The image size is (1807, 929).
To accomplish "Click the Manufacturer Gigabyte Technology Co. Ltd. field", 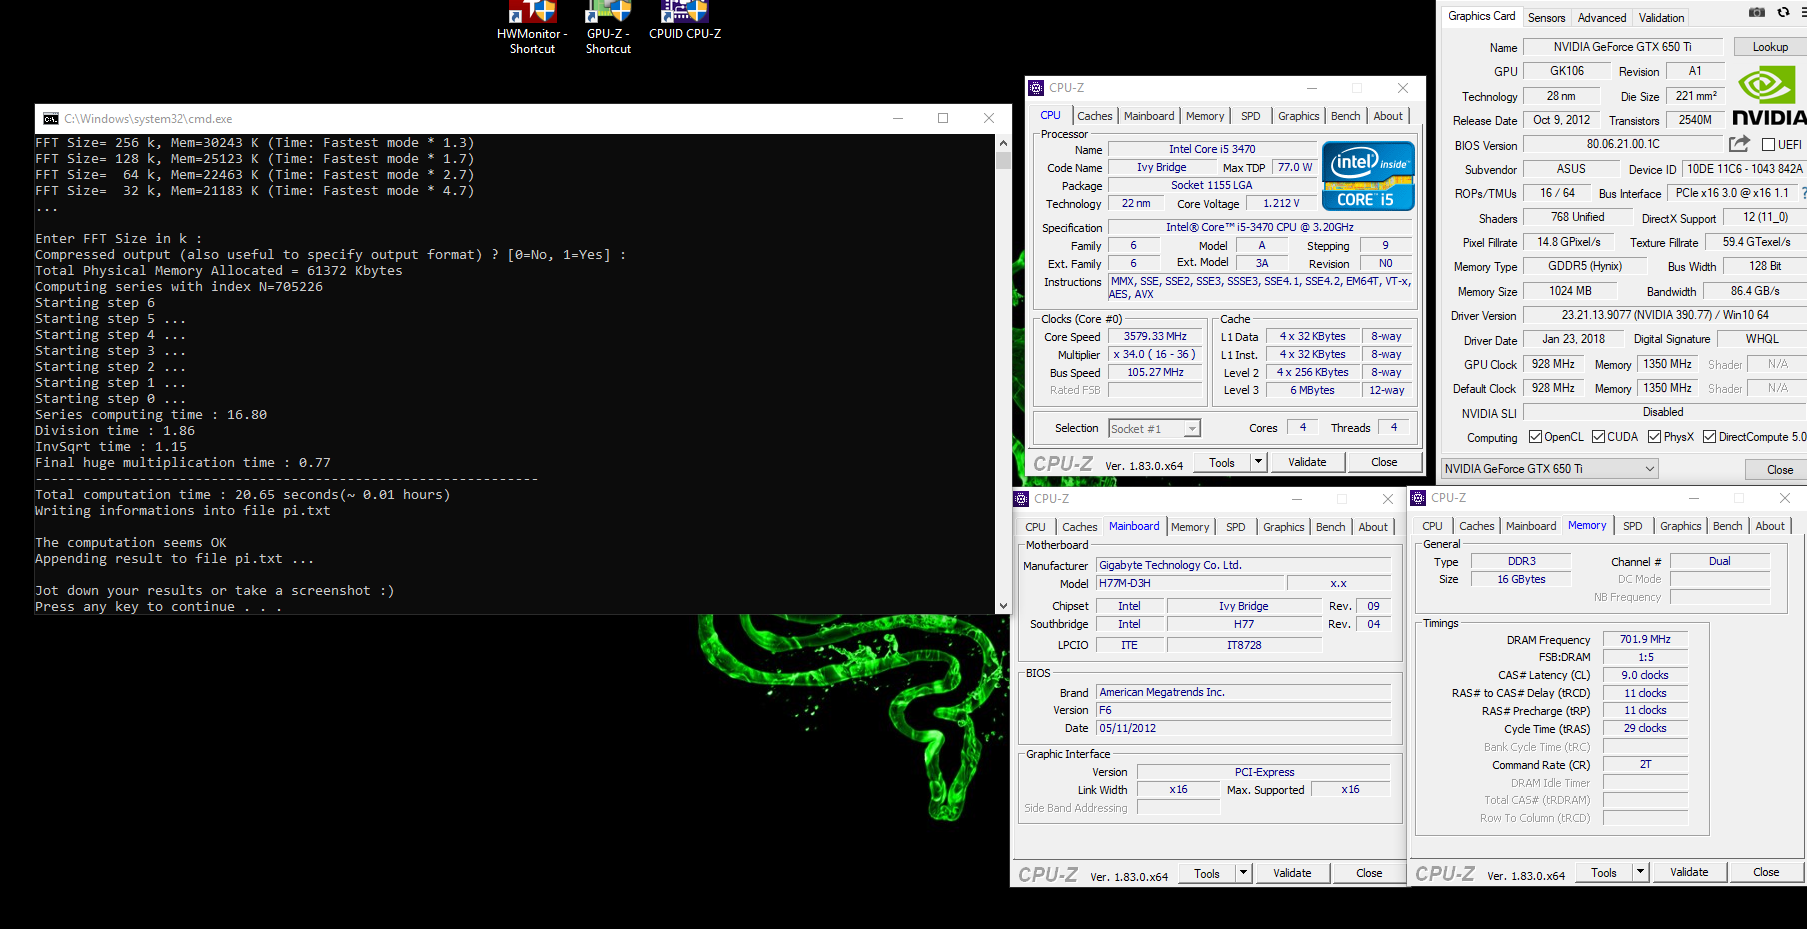I will (x=1243, y=565).
